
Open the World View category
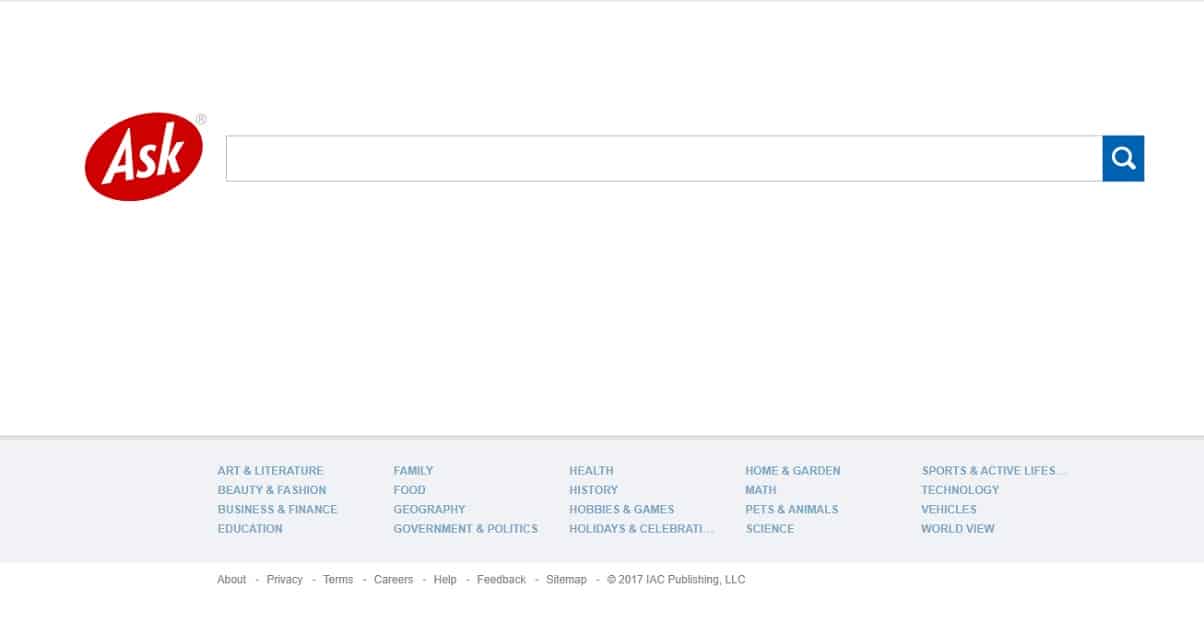click(958, 529)
